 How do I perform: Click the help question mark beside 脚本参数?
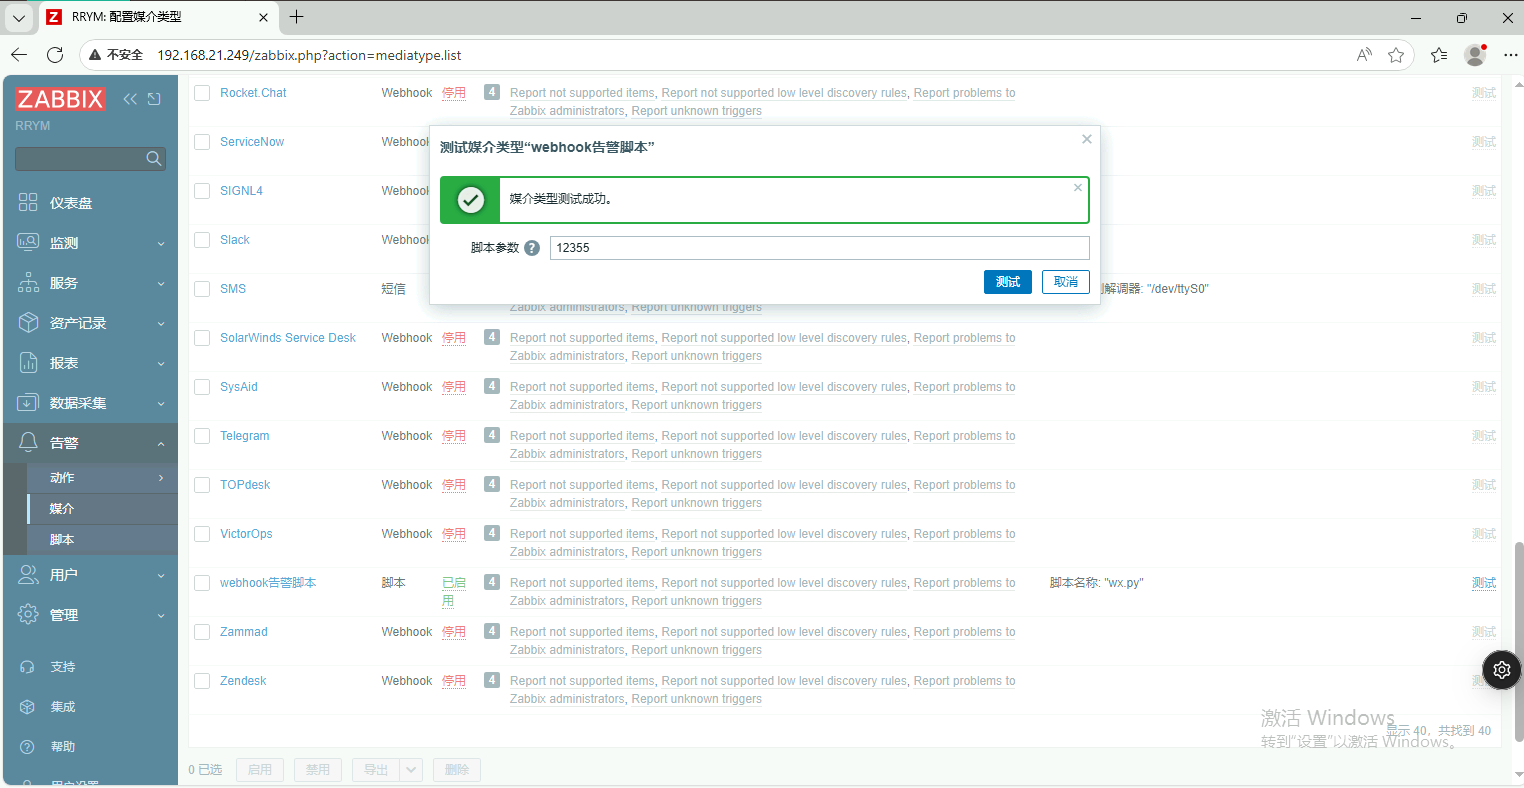[532, 248]
